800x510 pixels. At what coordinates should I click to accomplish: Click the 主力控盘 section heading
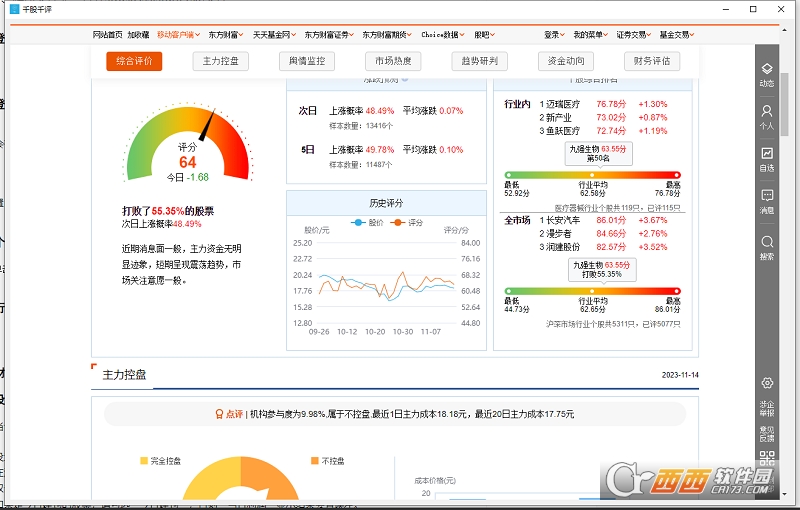click(124, 375)
